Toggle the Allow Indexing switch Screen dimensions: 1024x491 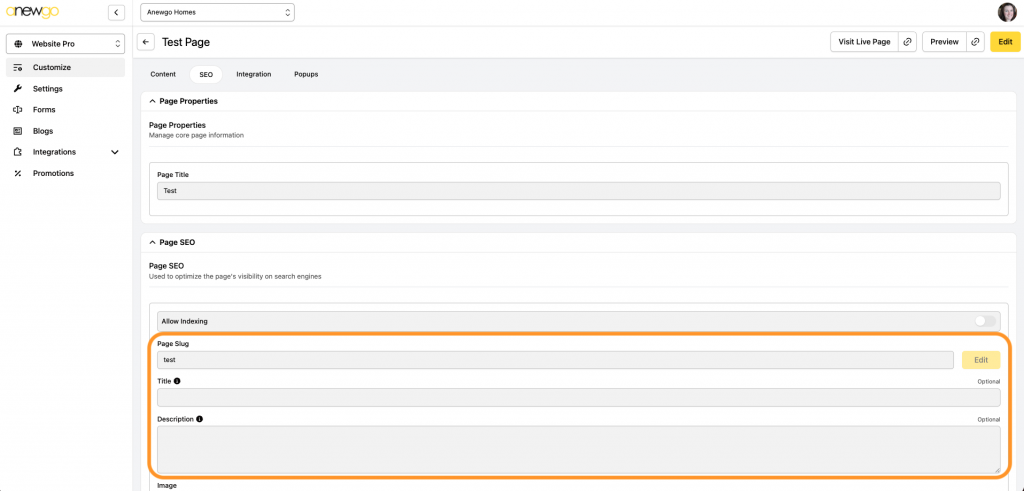click(986, 321)
